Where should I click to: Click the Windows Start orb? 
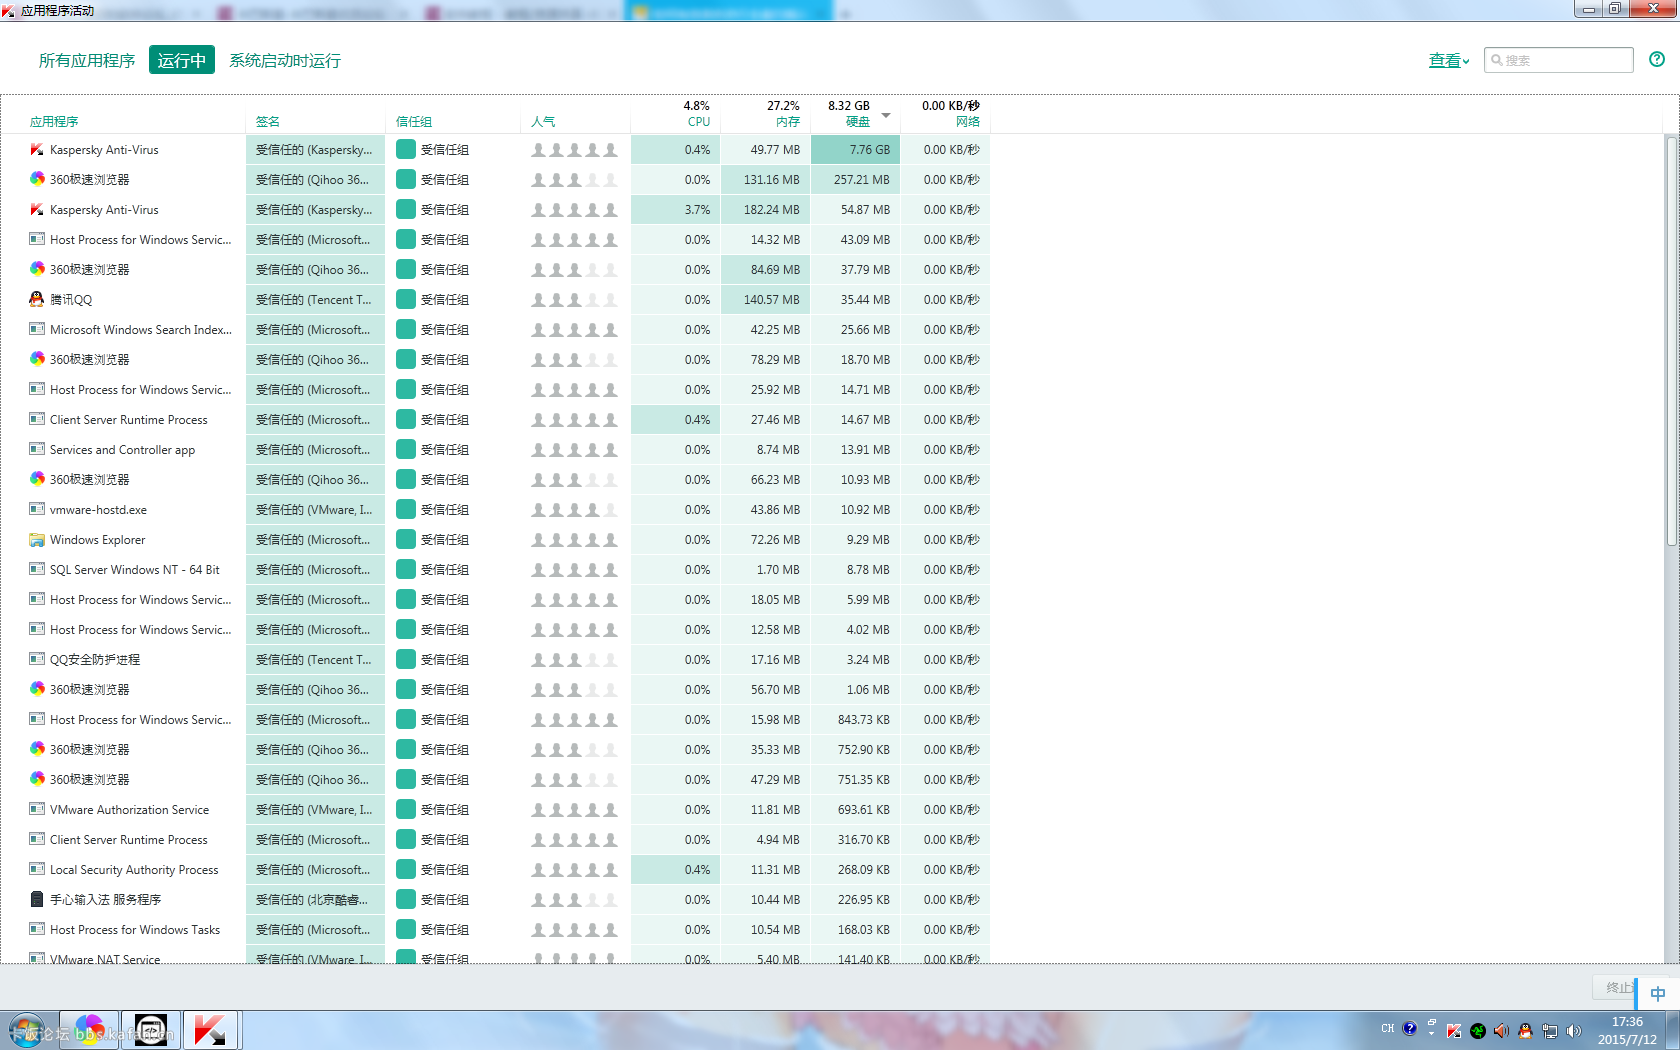tap(27, 1030)
